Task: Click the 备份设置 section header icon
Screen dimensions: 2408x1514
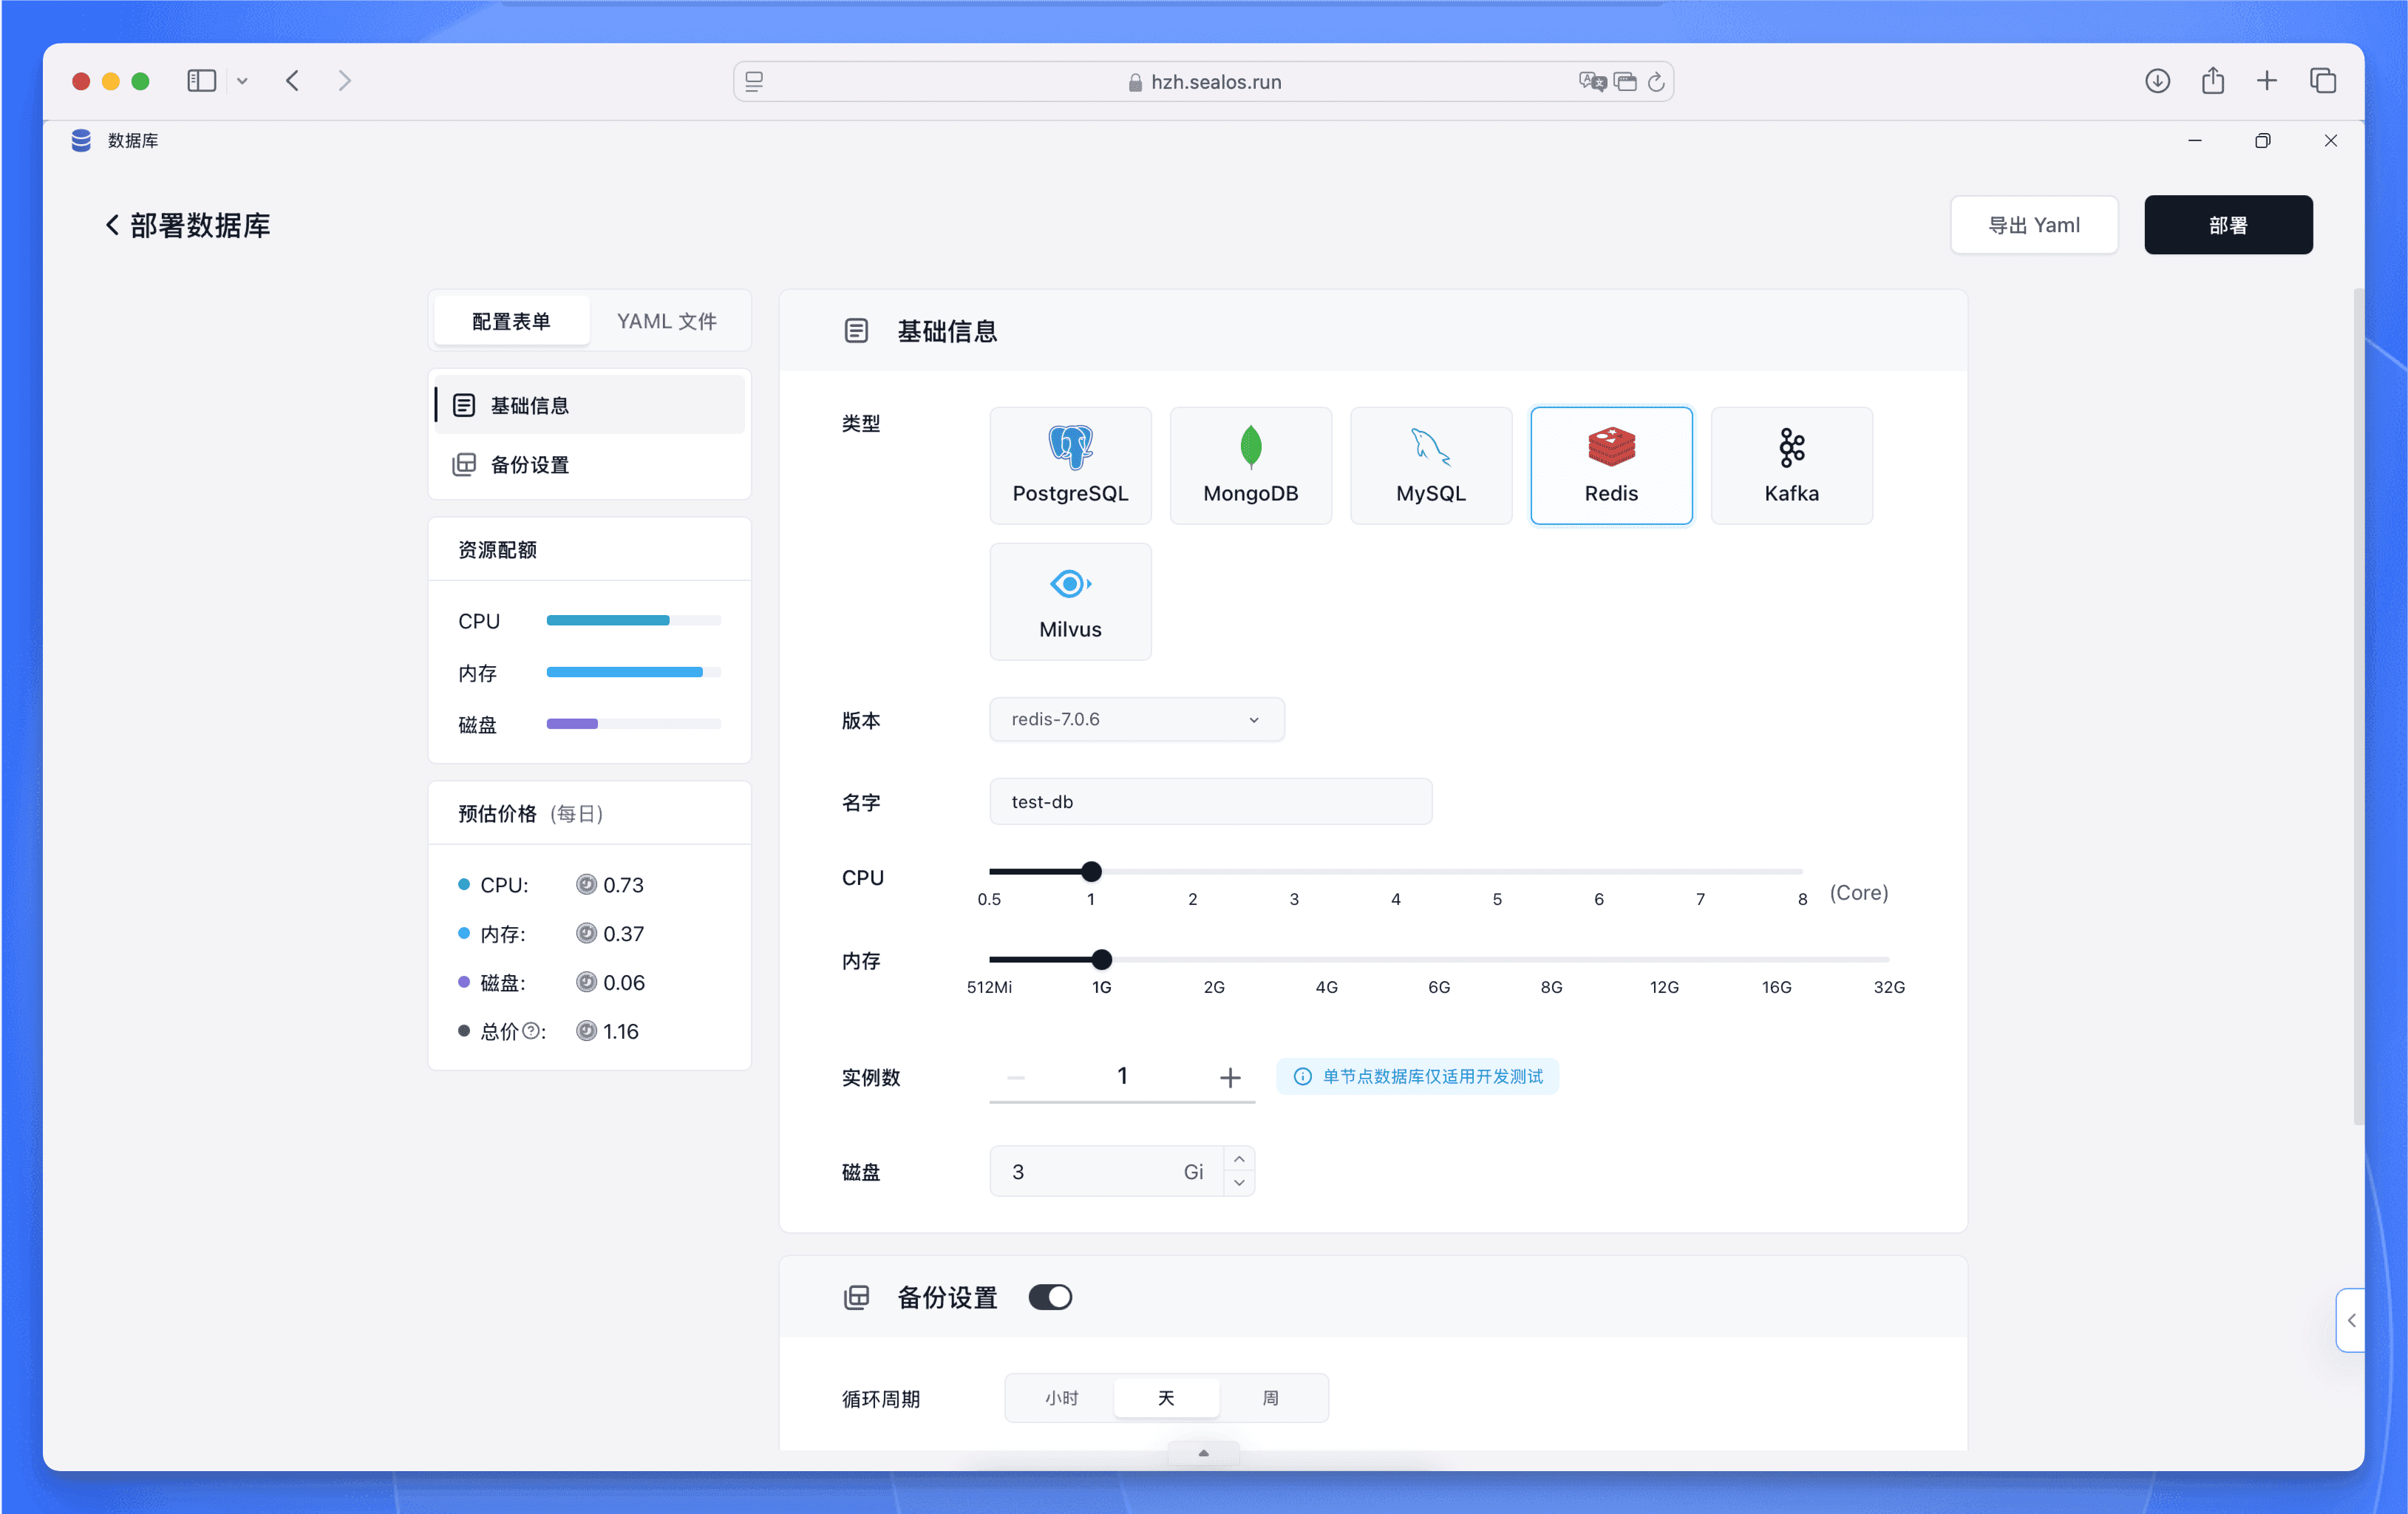Action: tap(856, 1297)
